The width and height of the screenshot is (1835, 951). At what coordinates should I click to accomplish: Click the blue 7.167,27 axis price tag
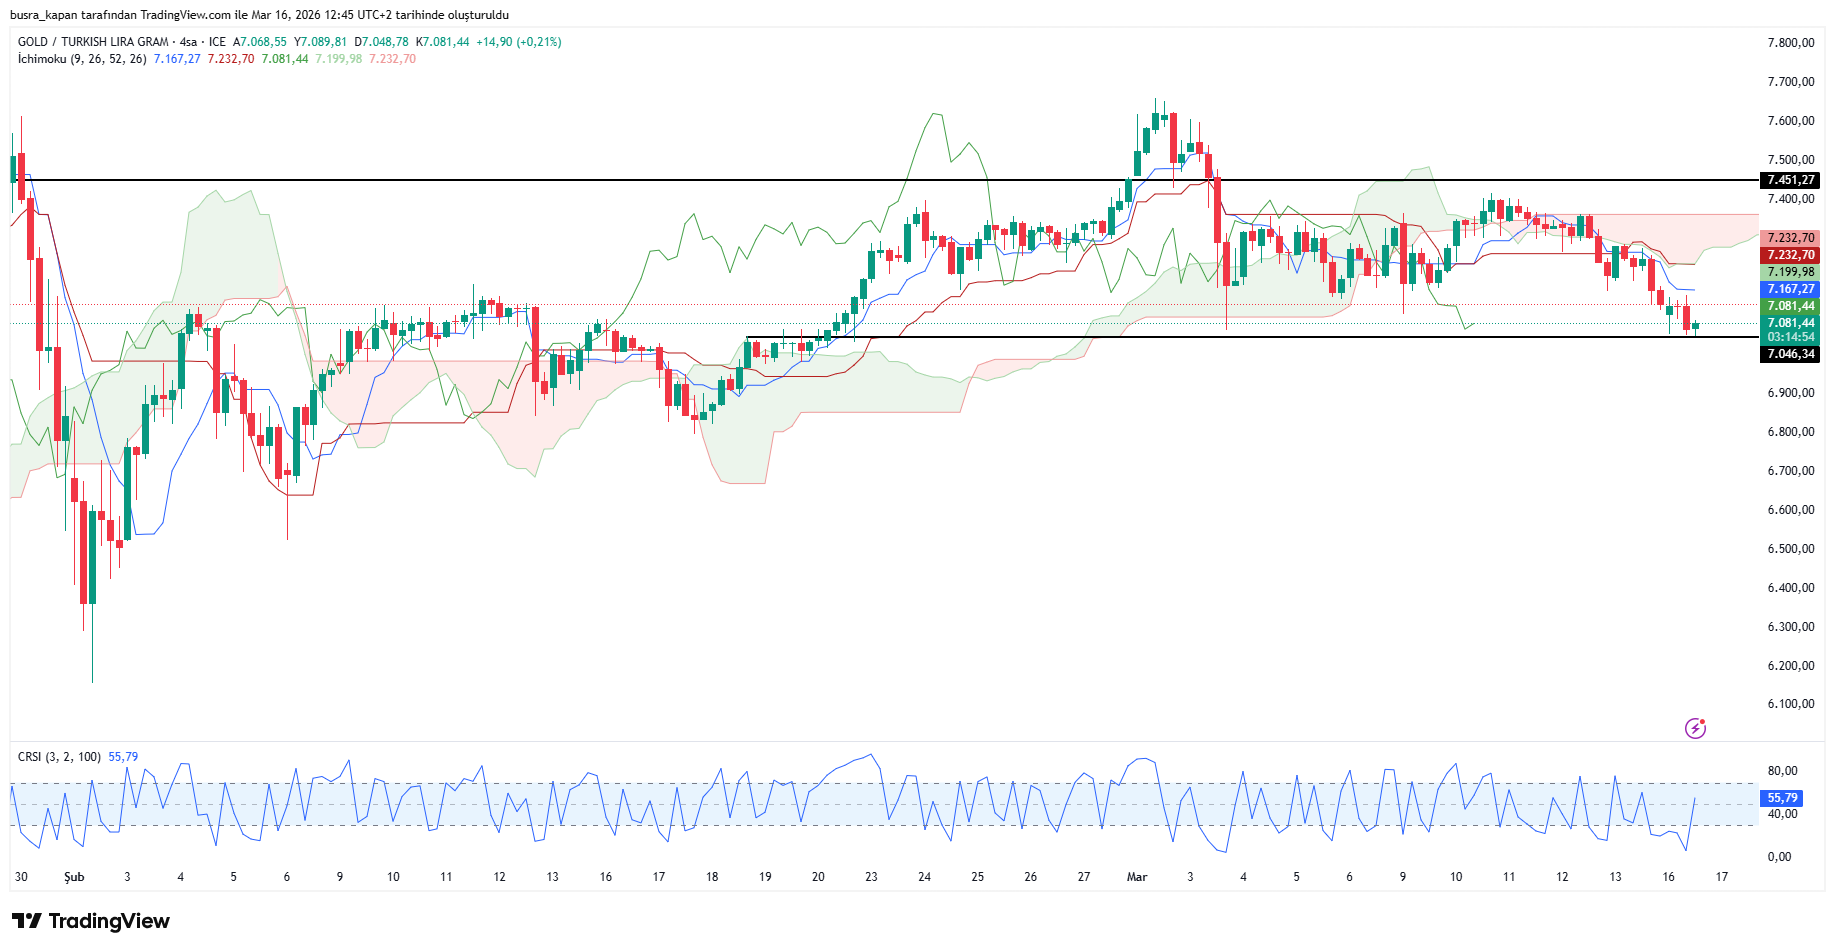point(1789,289)
